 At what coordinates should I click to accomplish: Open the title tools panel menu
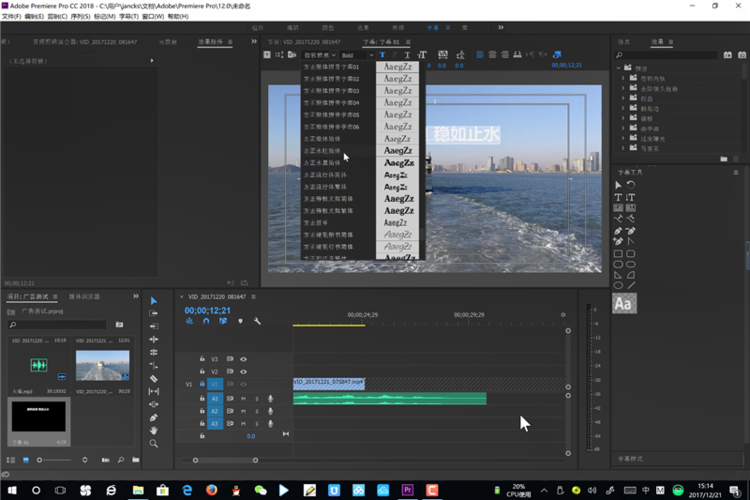(x=736, y=173)
